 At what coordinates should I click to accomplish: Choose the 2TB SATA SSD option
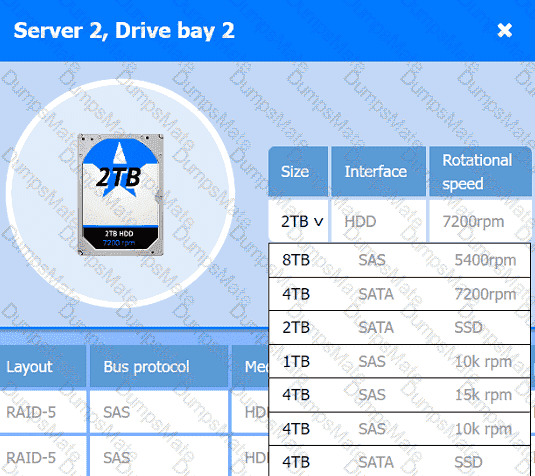point(399,327)
